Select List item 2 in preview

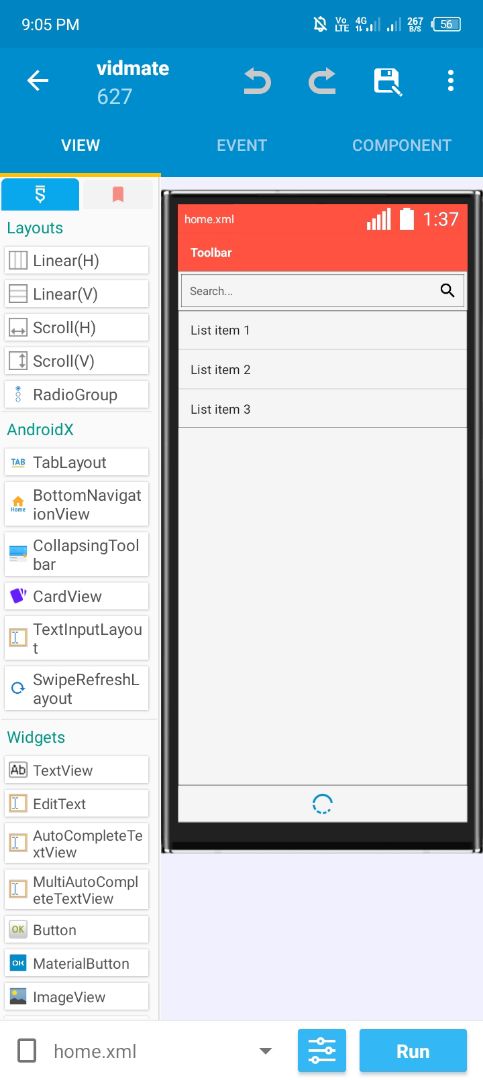322,370
